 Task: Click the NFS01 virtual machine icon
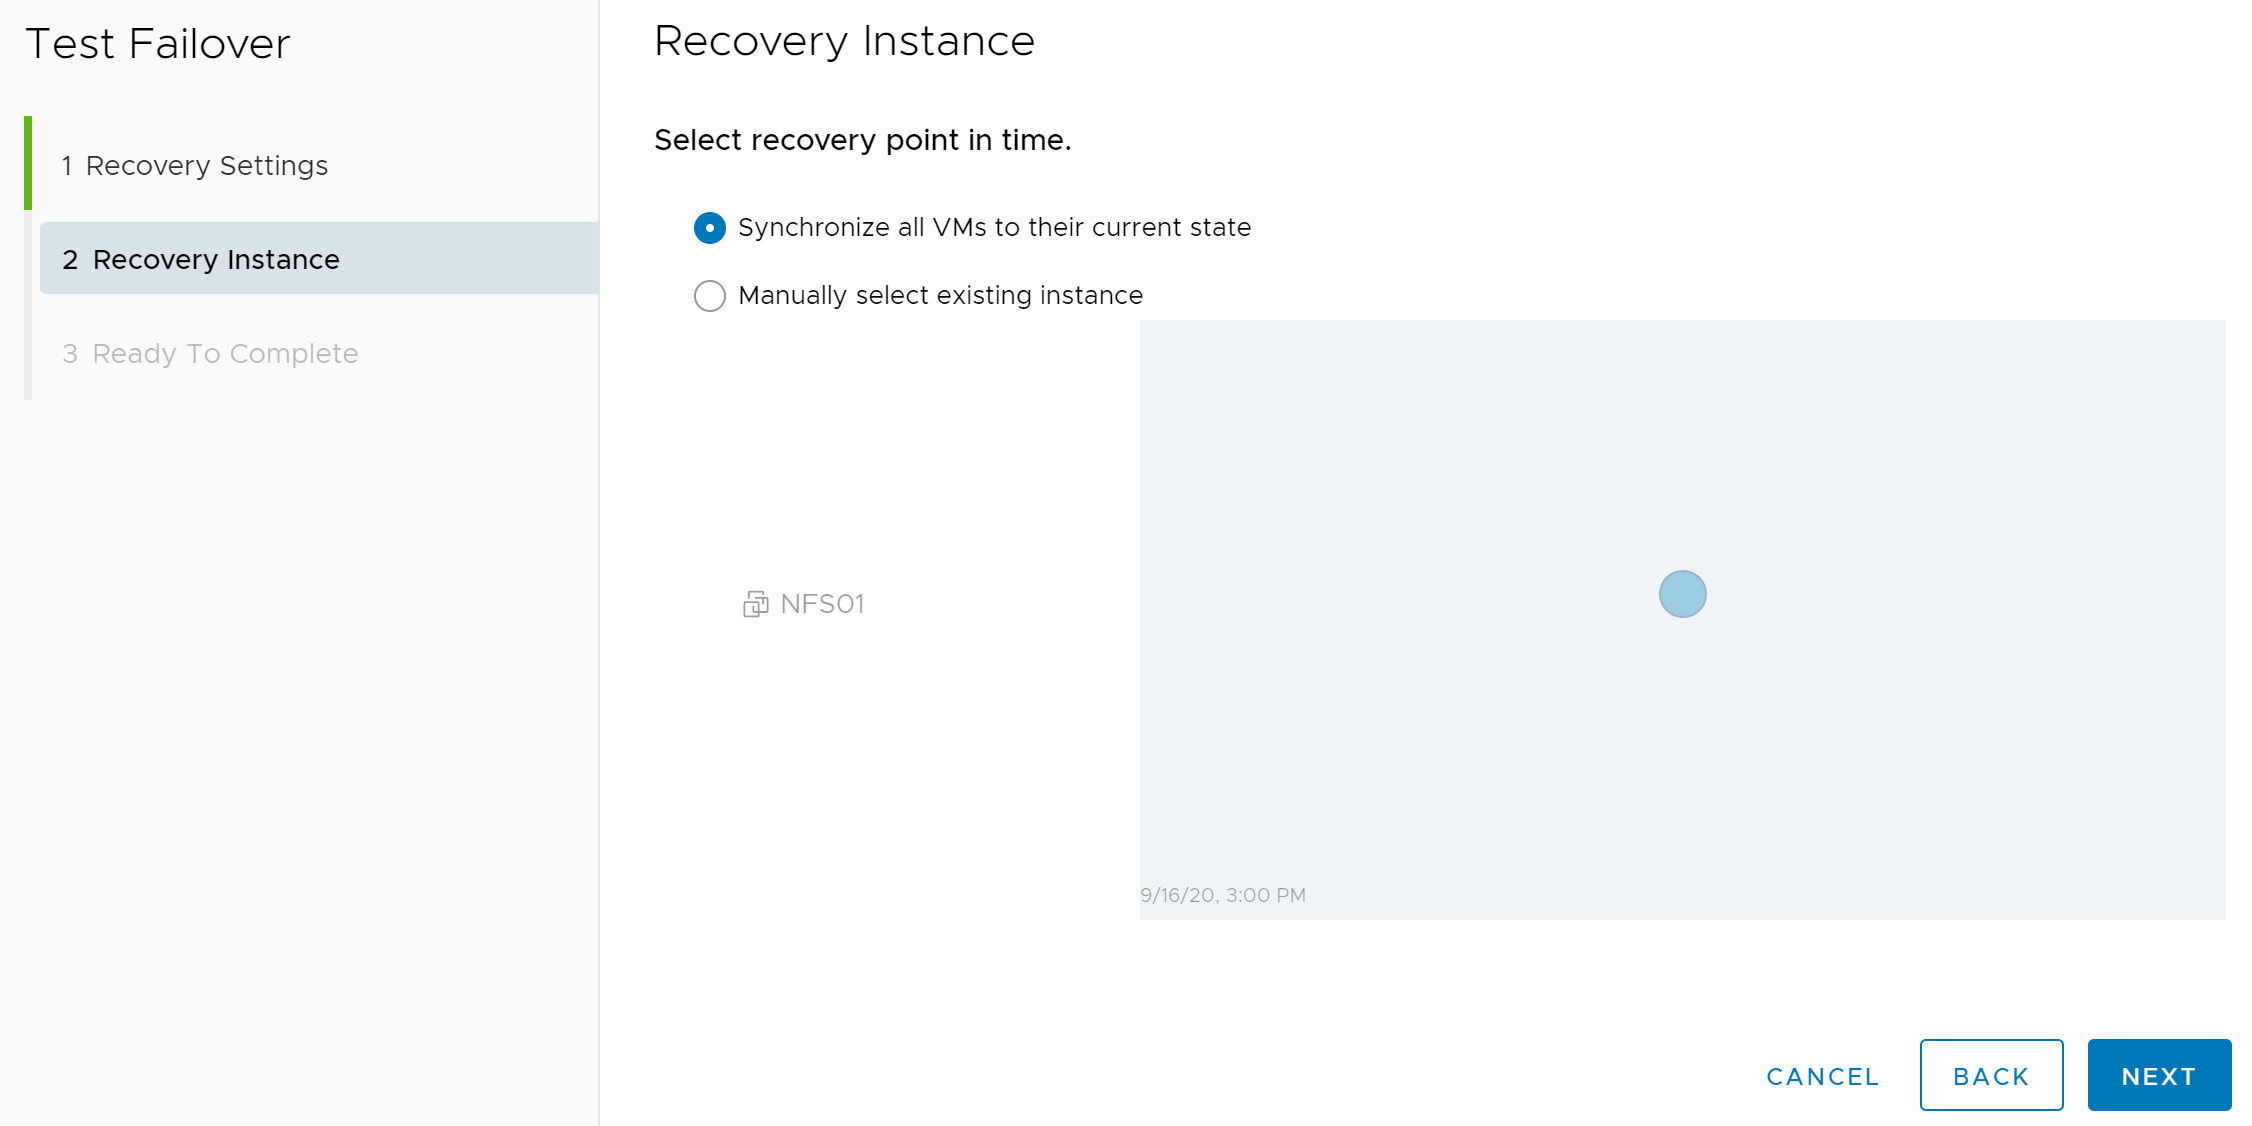(755, 604)
